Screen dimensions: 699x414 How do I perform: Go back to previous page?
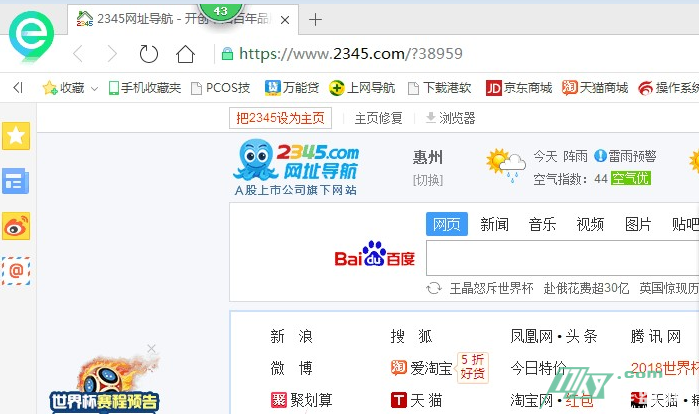click(78, 54)
